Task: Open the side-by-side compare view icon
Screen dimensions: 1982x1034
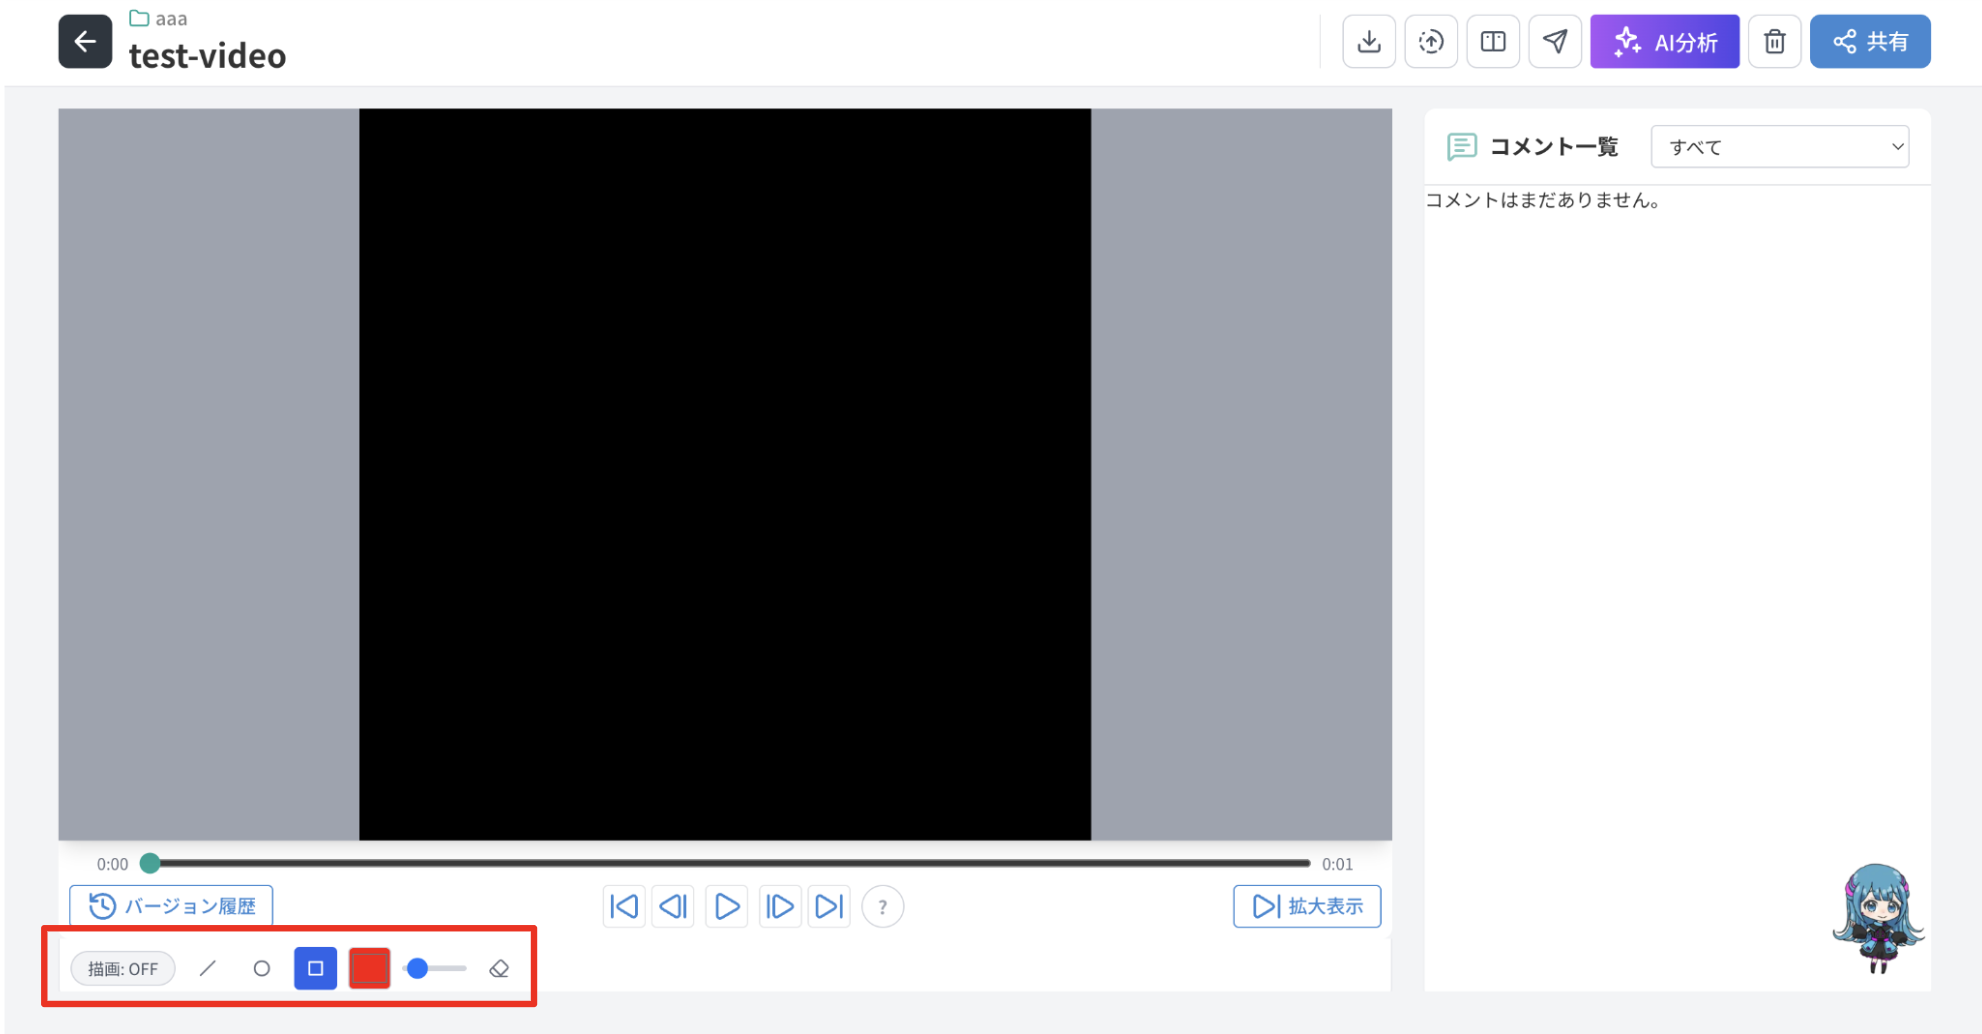Action: pos(1493,41)
